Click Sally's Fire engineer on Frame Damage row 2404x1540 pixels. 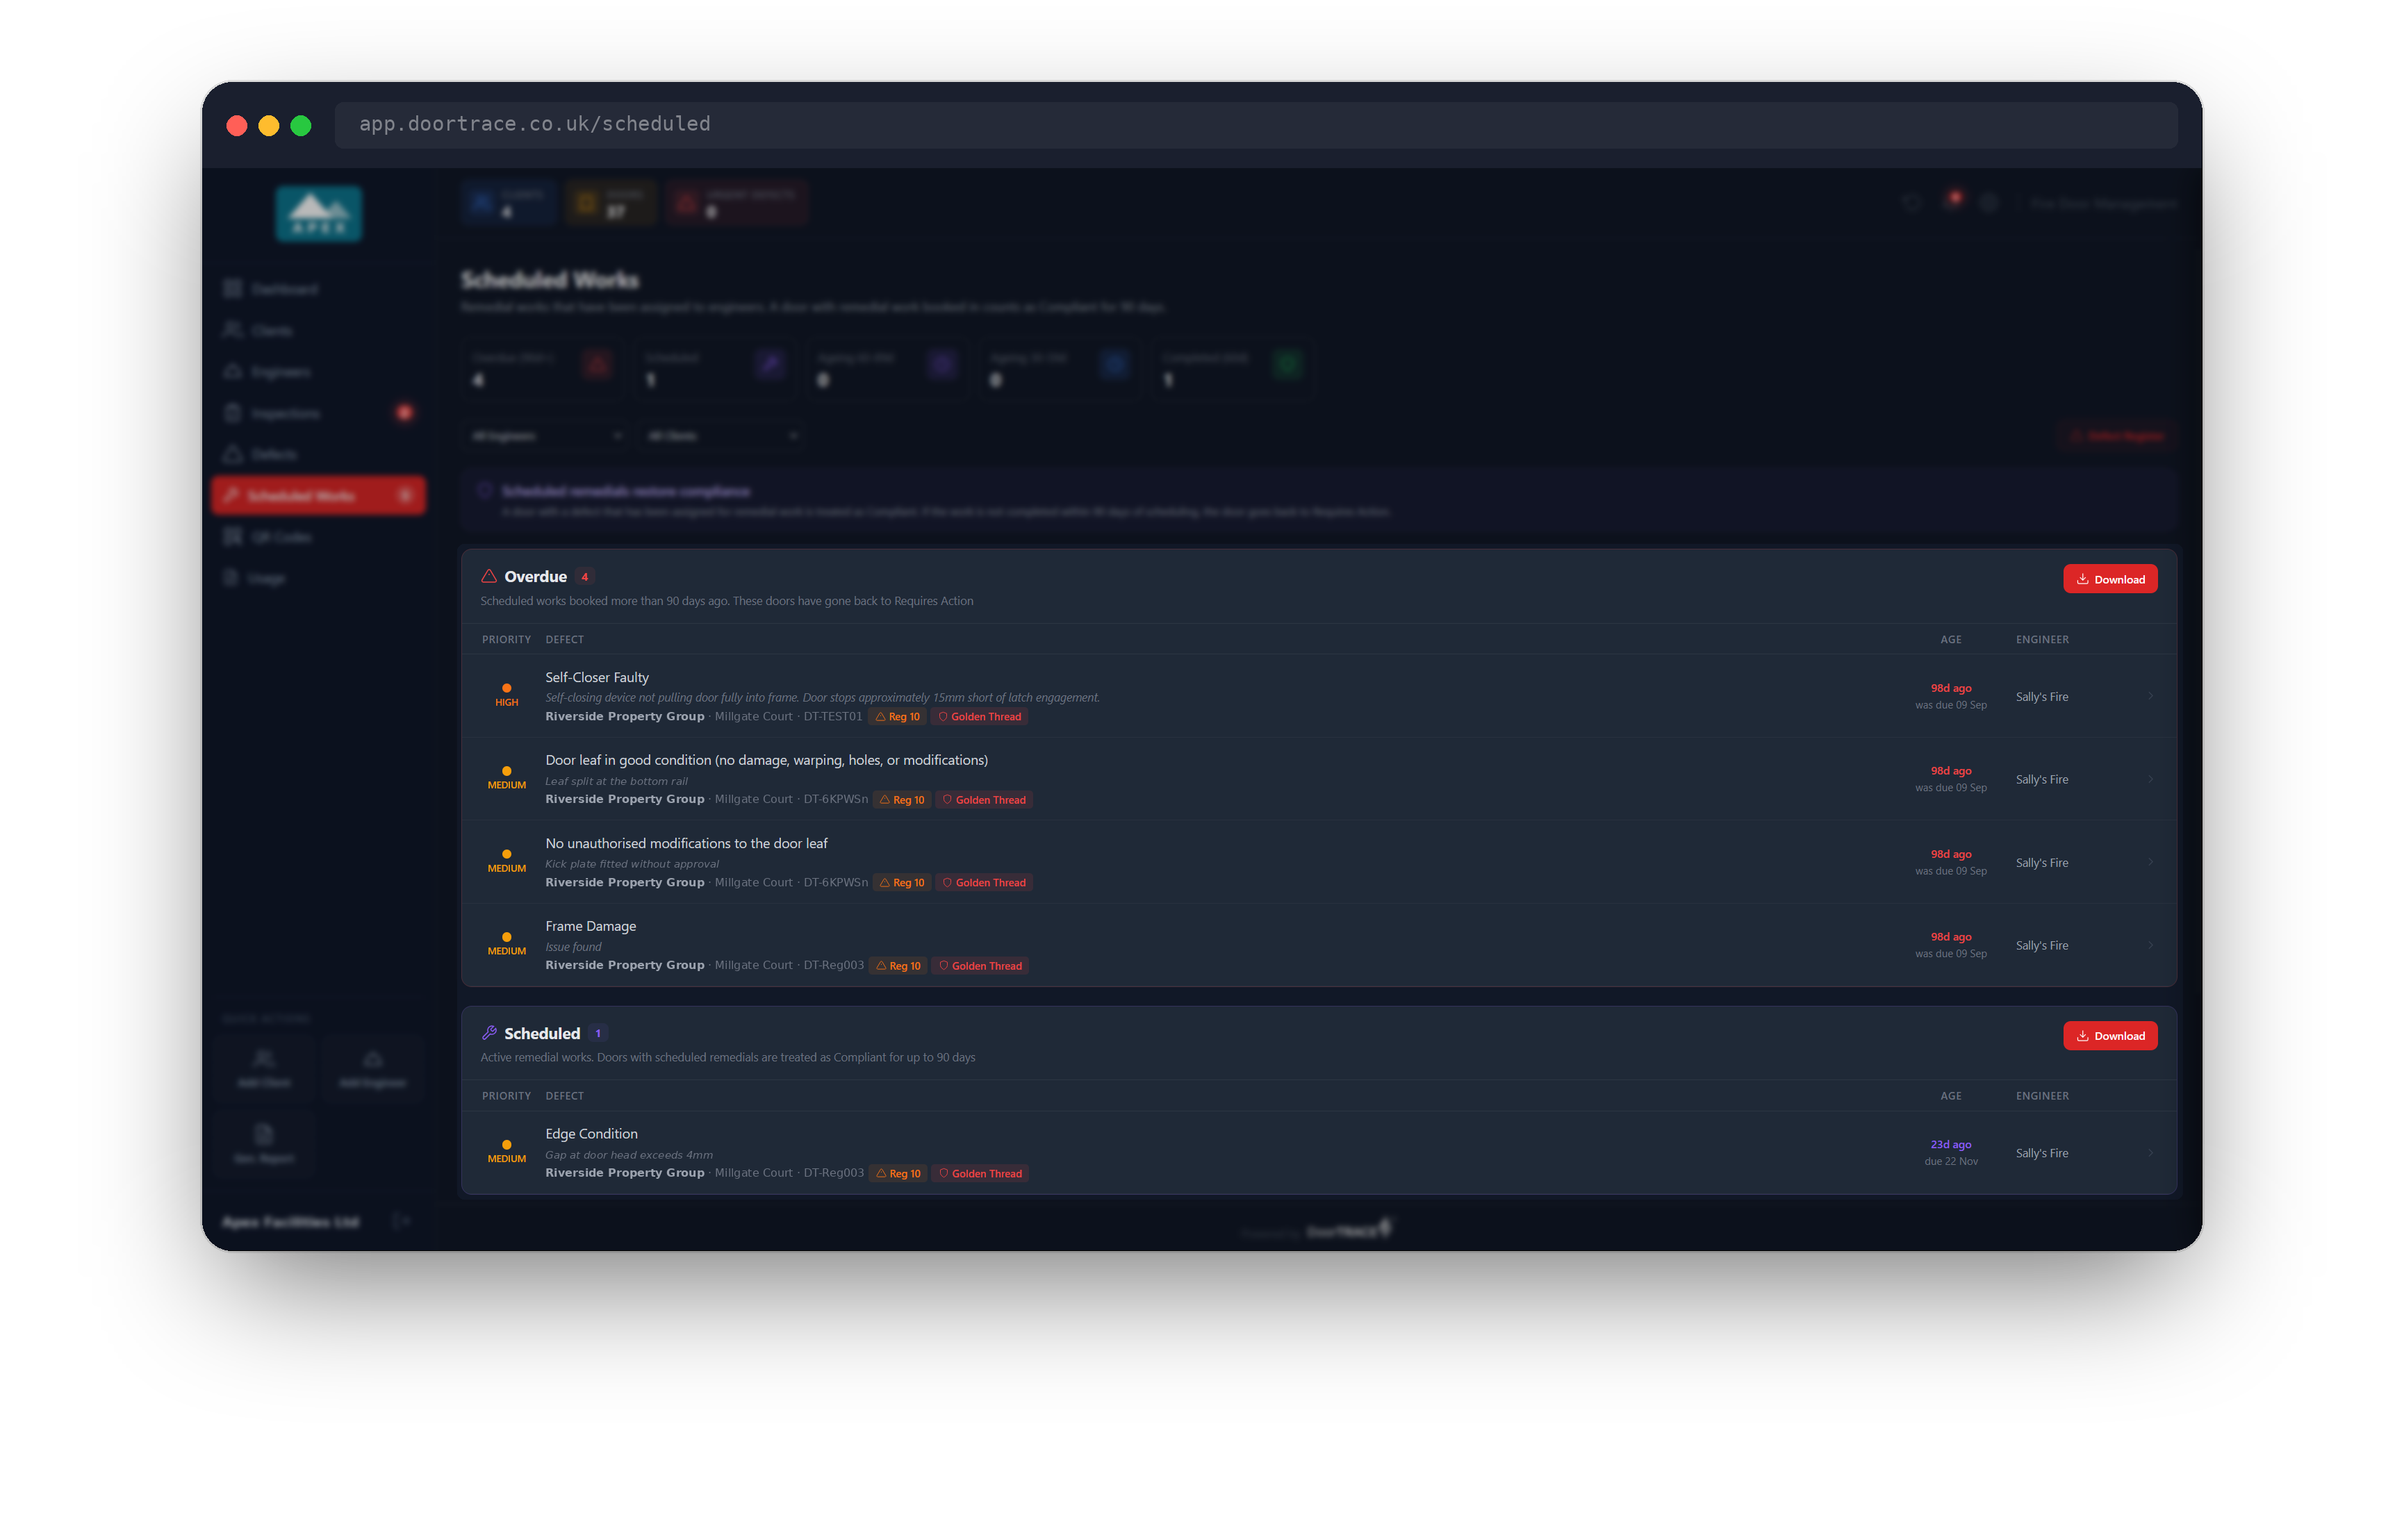pyautogui.click(x=2041, y=946)
